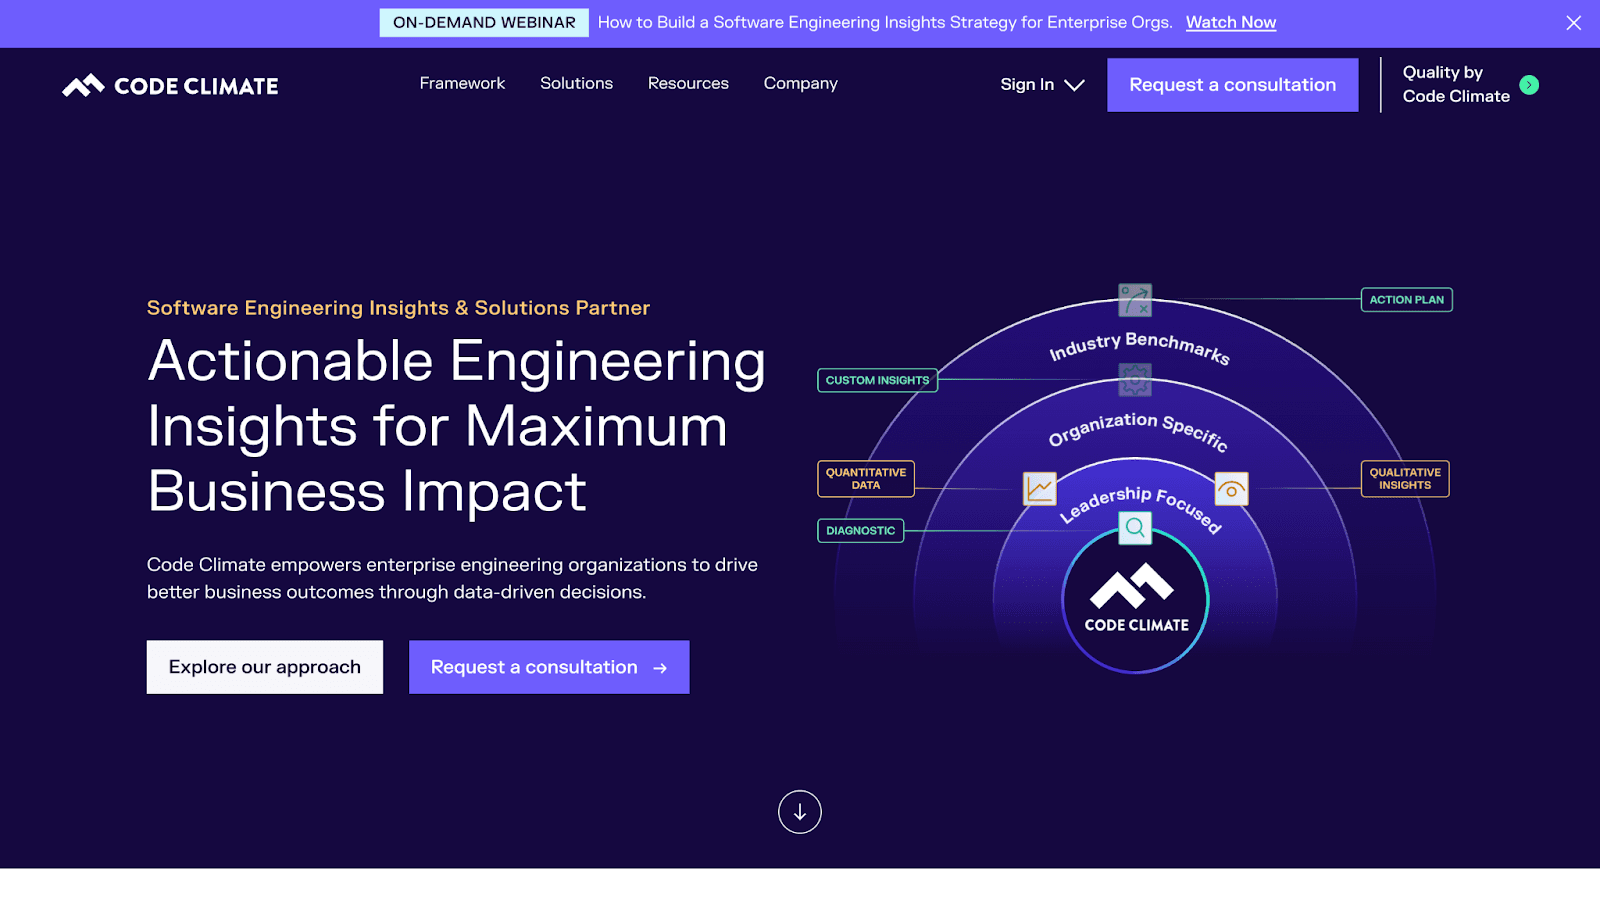Click the webinar title text in banner
The image size is (1600, 907).
pyautogui.click(x=885, y=23)
